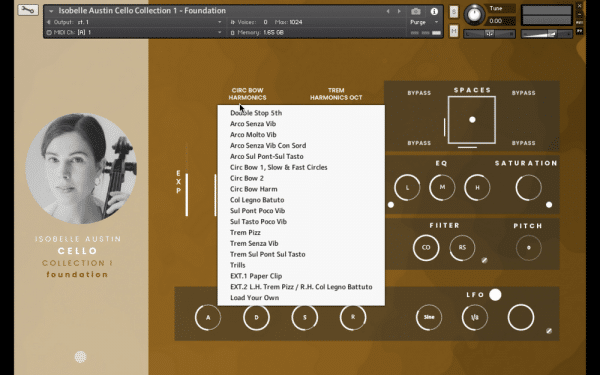Click the camera snapshot icon
The width and height of the screenshot is (600, 375).
[416, 11]
